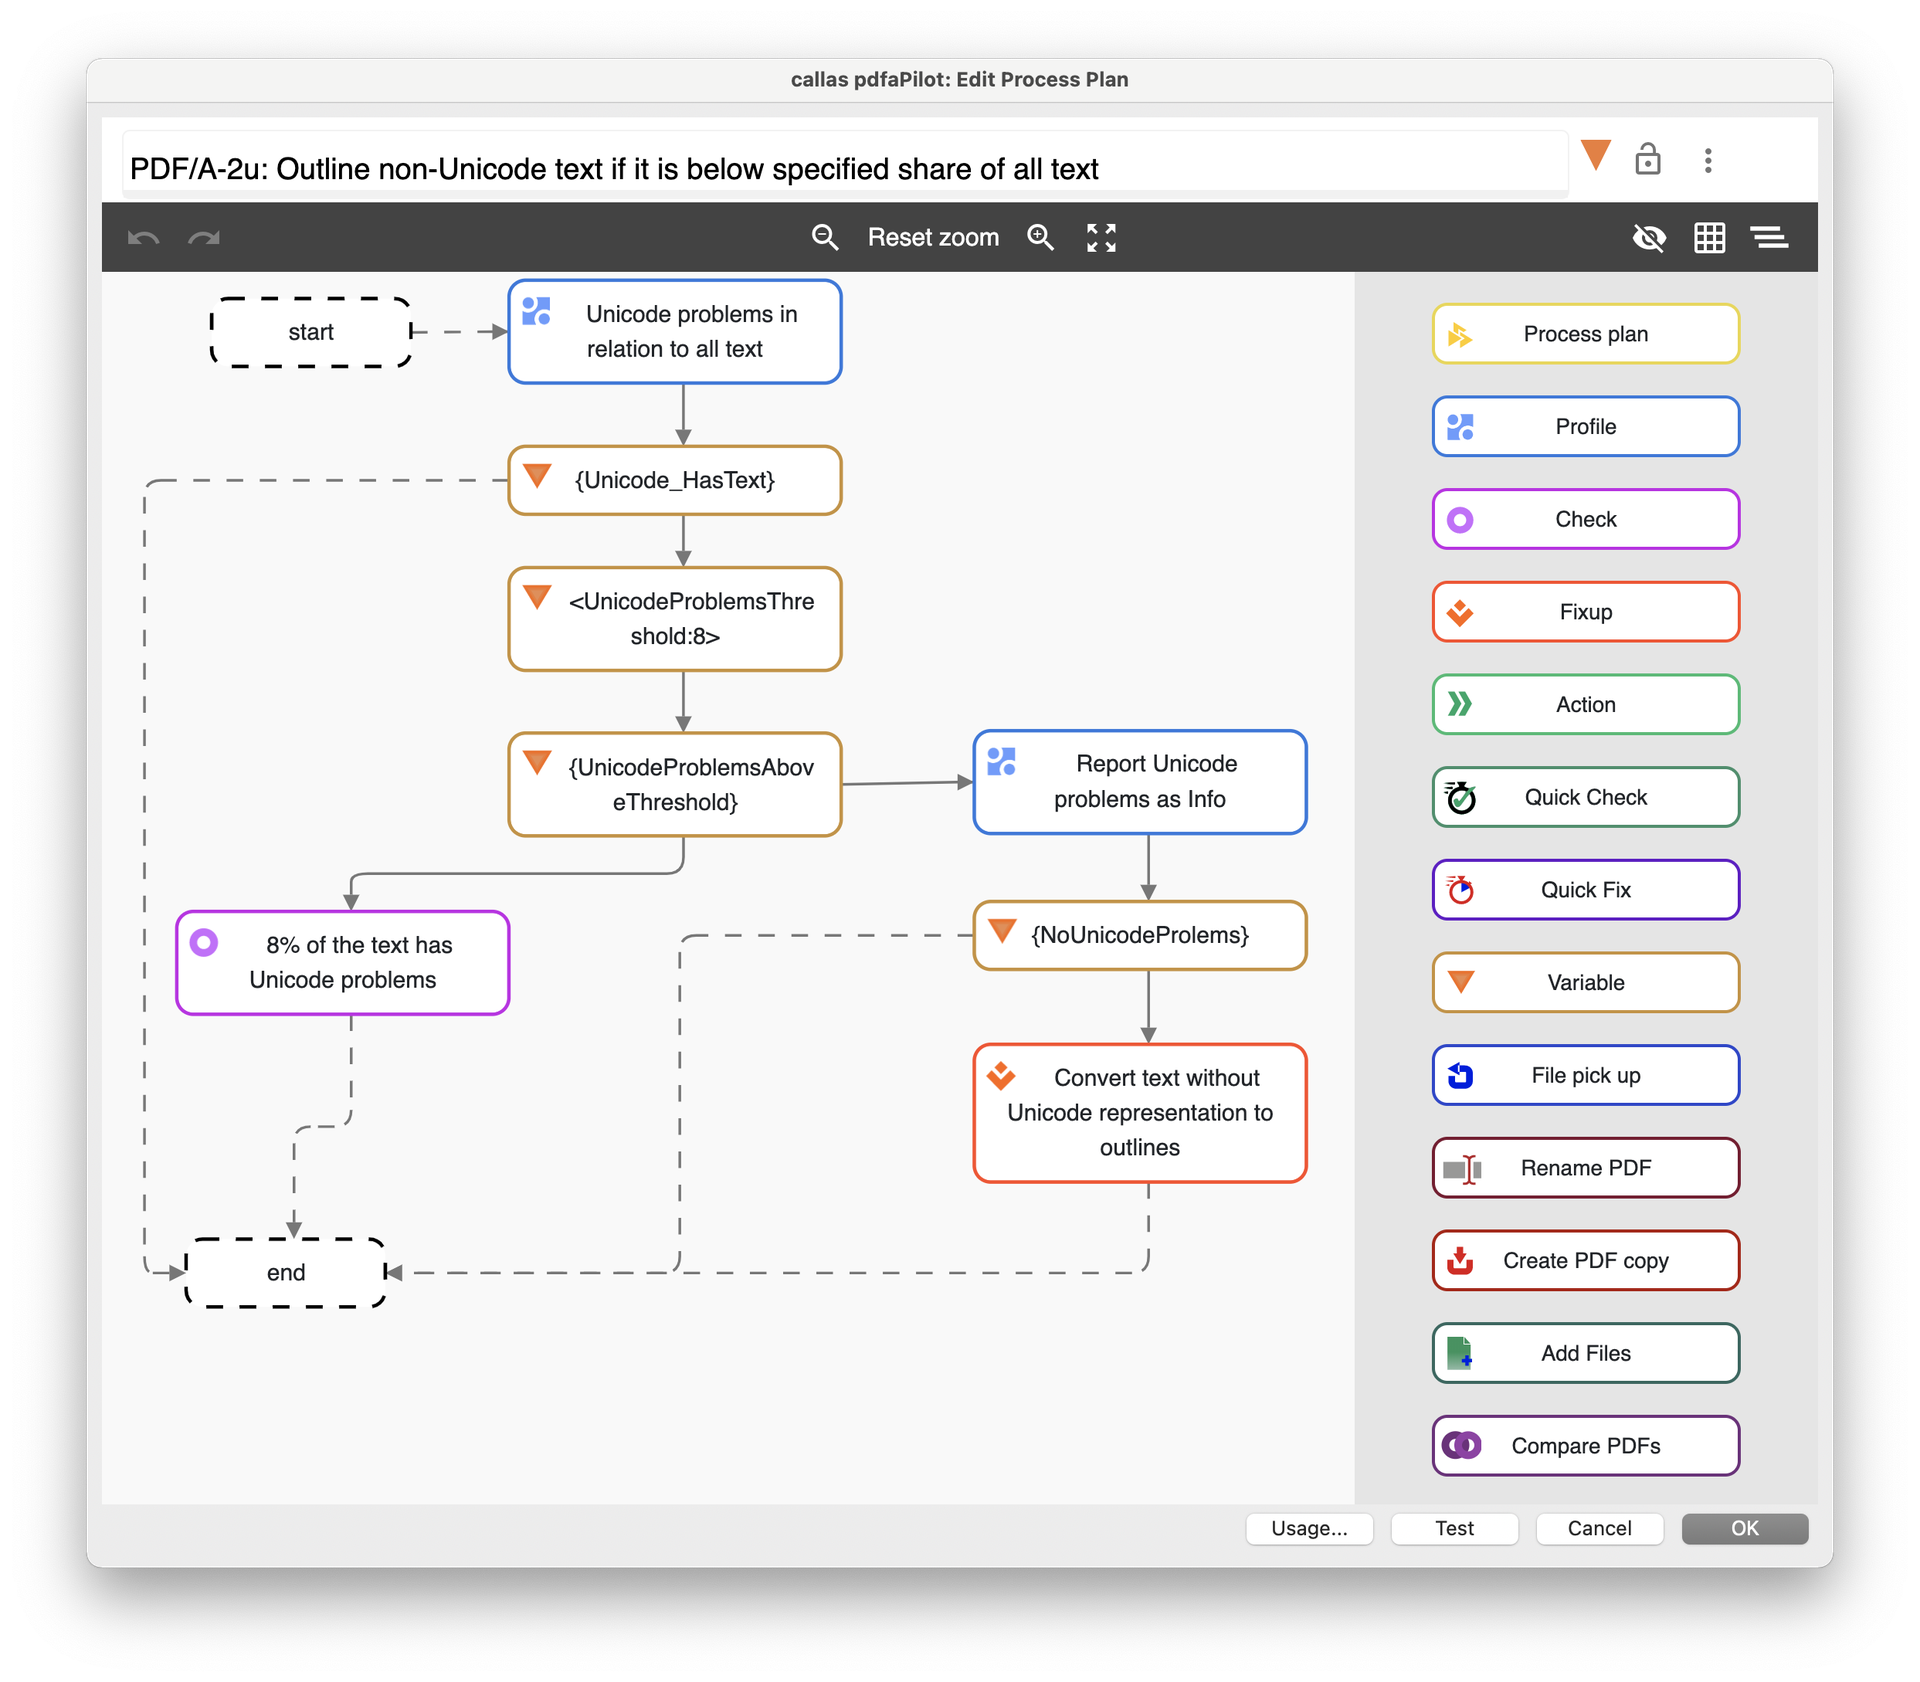1920x1682 pixels.
Task: Click the Create PDF copy icon
Action: [1461, 1261]
